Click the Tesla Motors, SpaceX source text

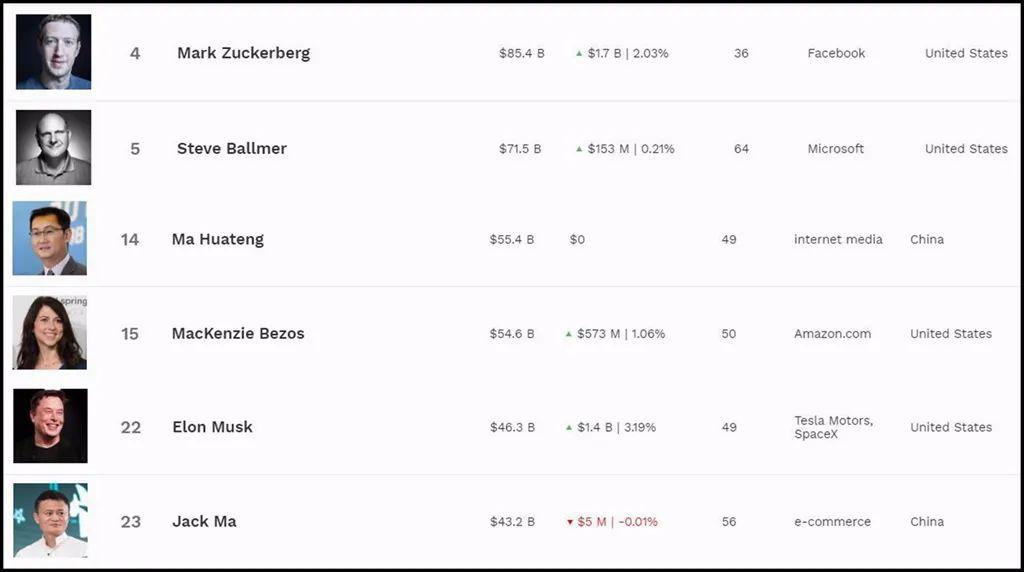833,427
